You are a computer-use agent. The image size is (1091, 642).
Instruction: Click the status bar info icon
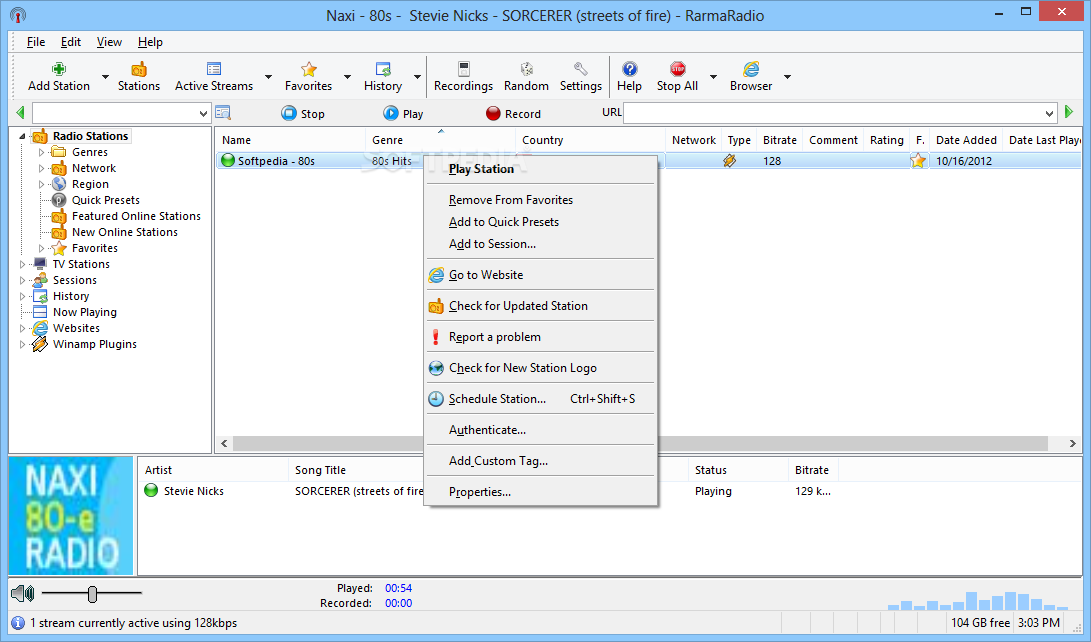tap(18, 623)
